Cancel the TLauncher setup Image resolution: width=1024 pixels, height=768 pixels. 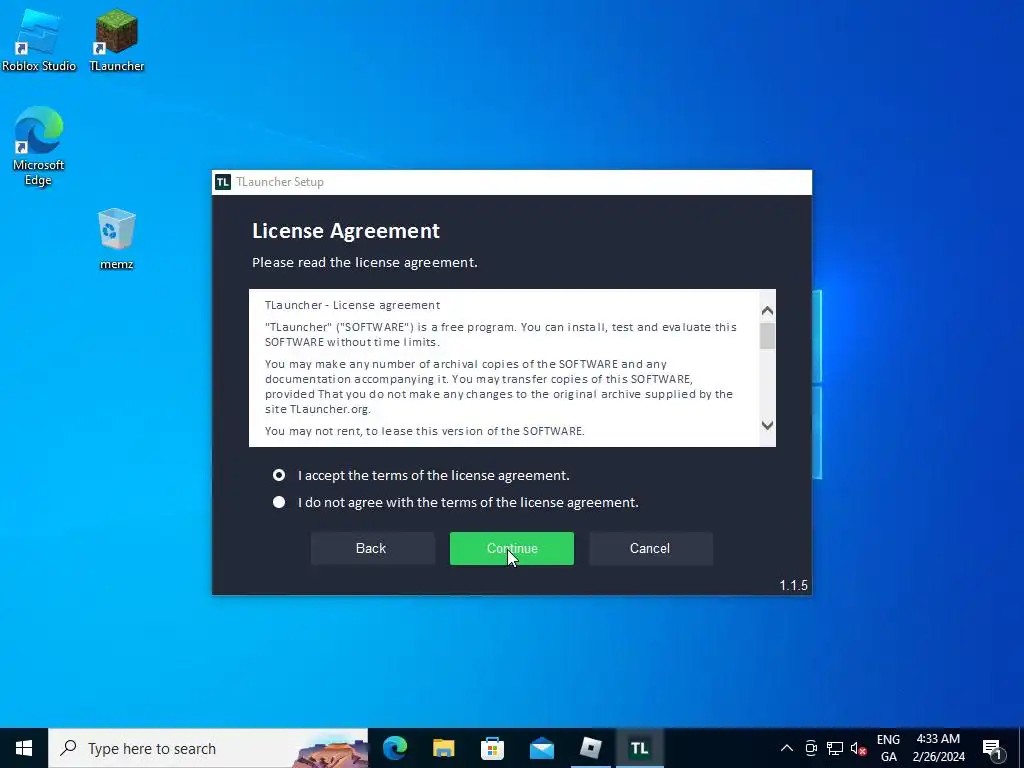pyautogui.click(x=650, y=549)
